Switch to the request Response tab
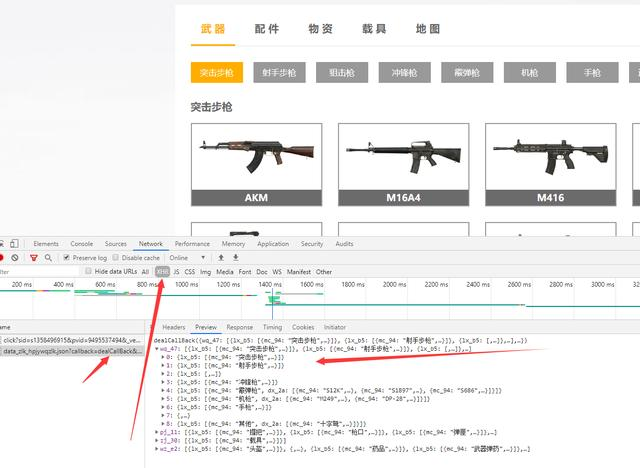 (x=240, y=327)
